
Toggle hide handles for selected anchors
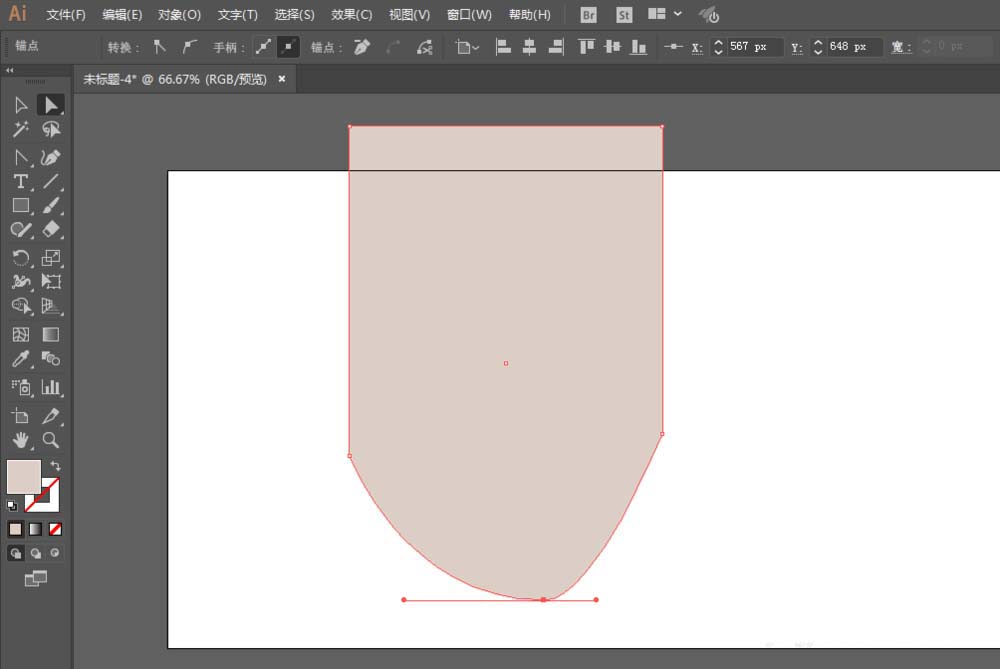tap(288, 47)
